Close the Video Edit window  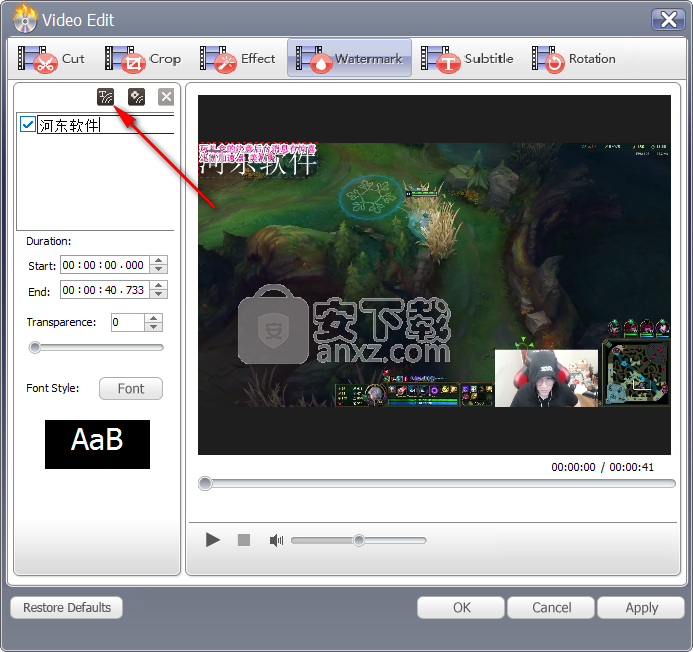point(668,19)
